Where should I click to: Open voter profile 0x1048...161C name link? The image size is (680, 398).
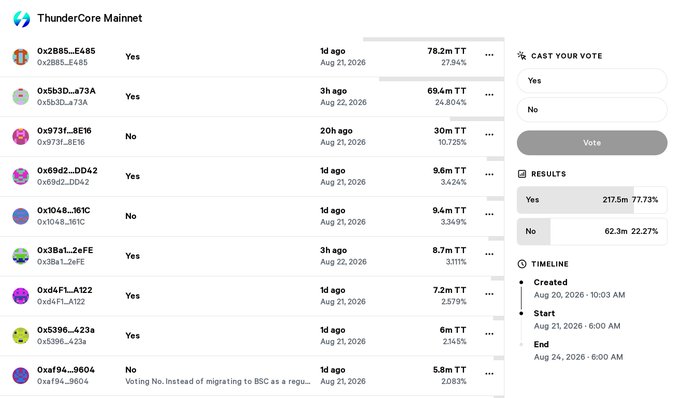(x=63, y=211)
